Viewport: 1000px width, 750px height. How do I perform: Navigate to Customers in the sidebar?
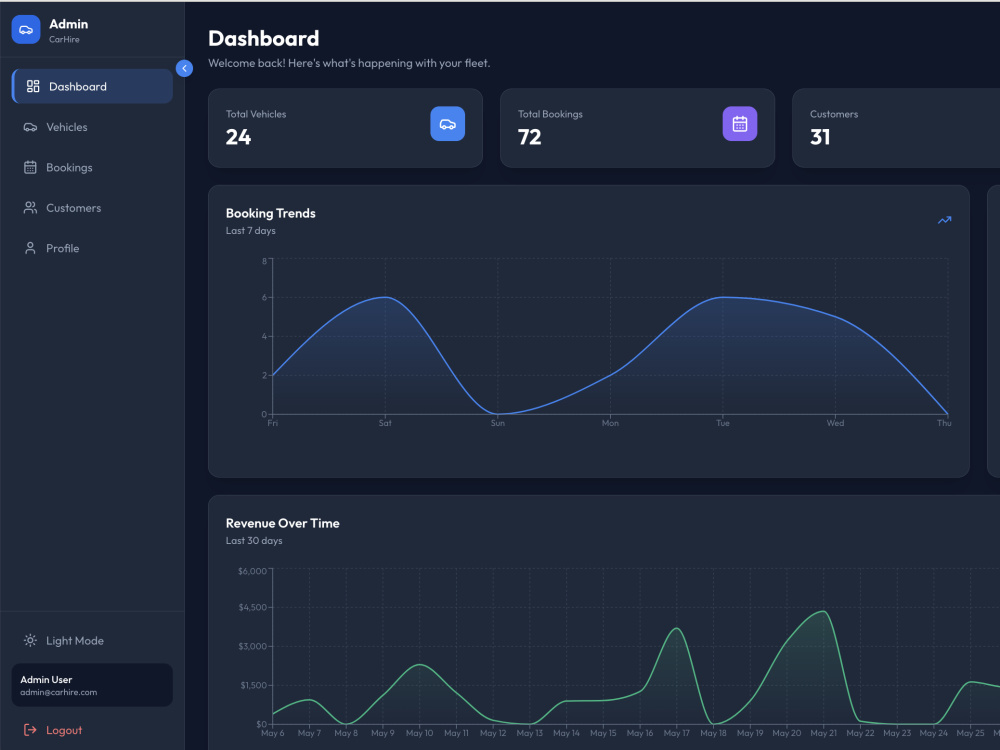92,208
